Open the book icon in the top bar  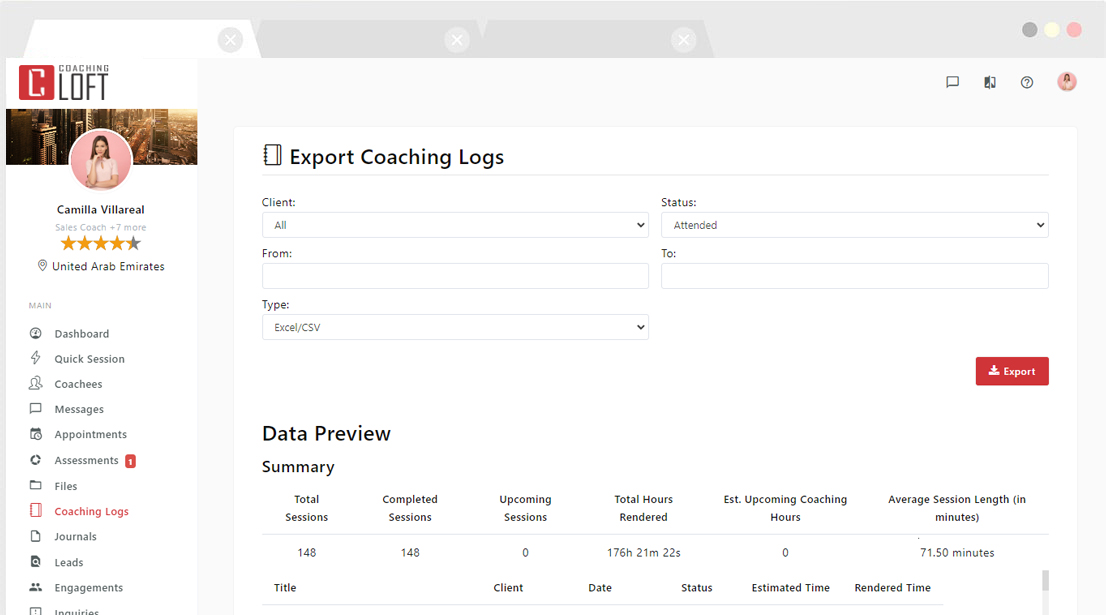coord(990,82)
